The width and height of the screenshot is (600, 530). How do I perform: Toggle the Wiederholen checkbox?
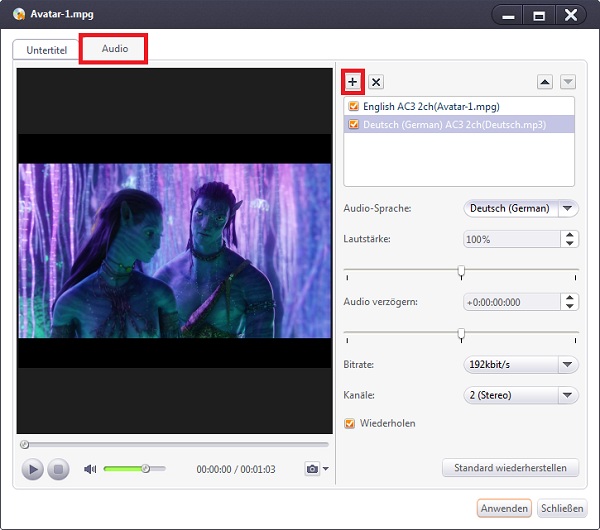pyautogui.click(x=349, y=424)
